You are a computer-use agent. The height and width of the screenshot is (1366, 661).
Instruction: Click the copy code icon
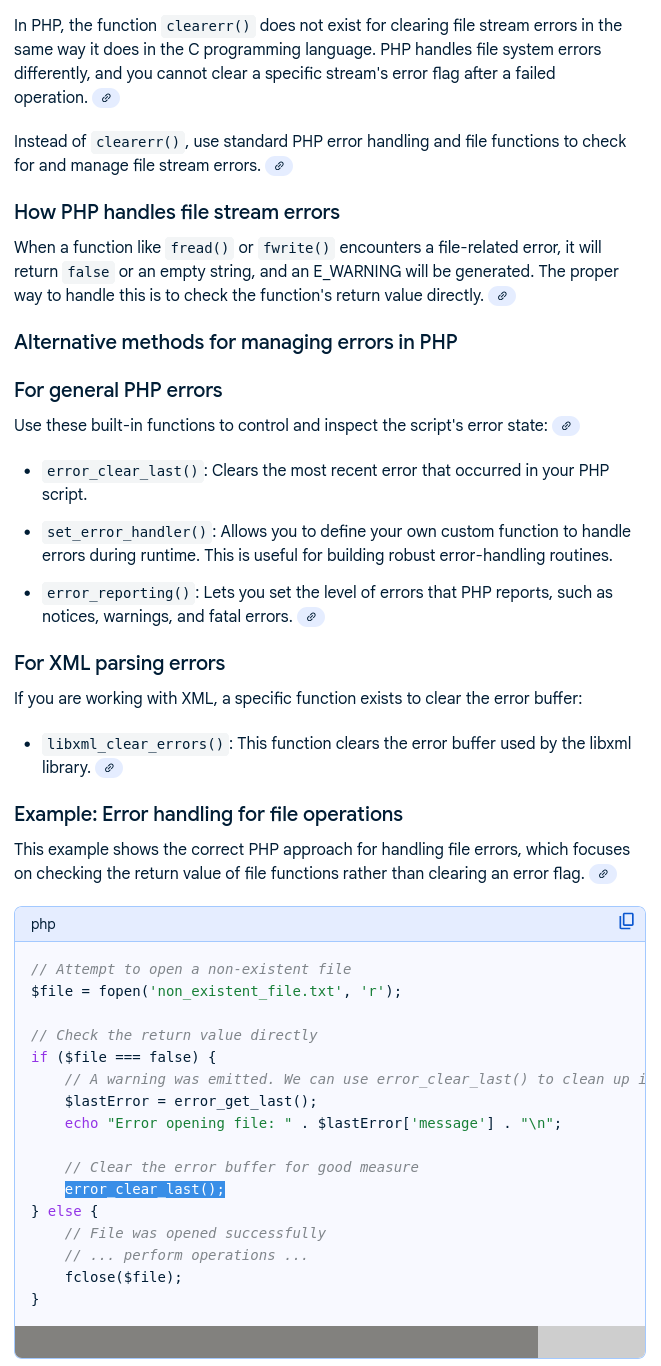[x=626, y=921]
